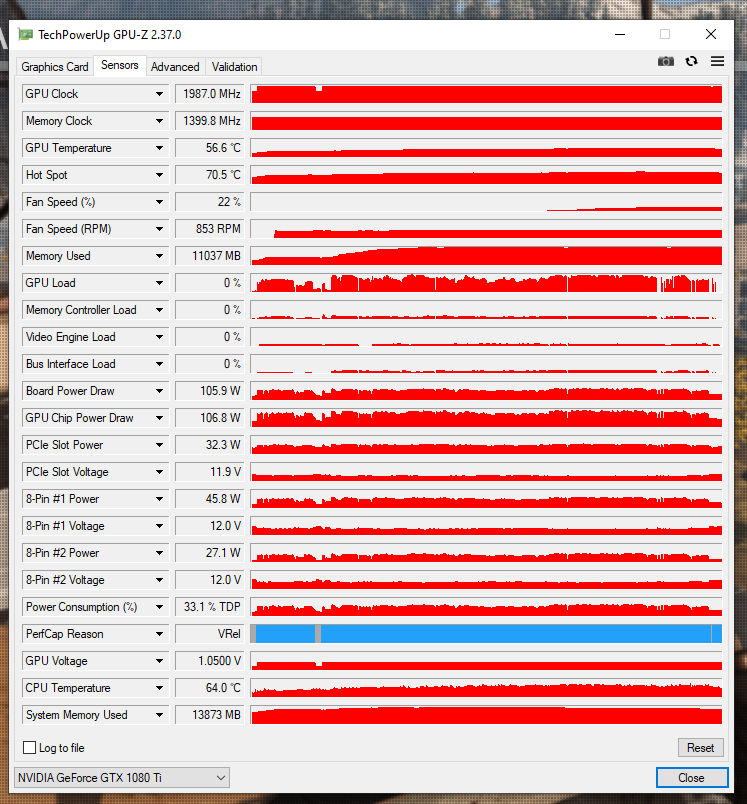Click the PCIe Slot Power value 32.3 W

tap(210, 445)
